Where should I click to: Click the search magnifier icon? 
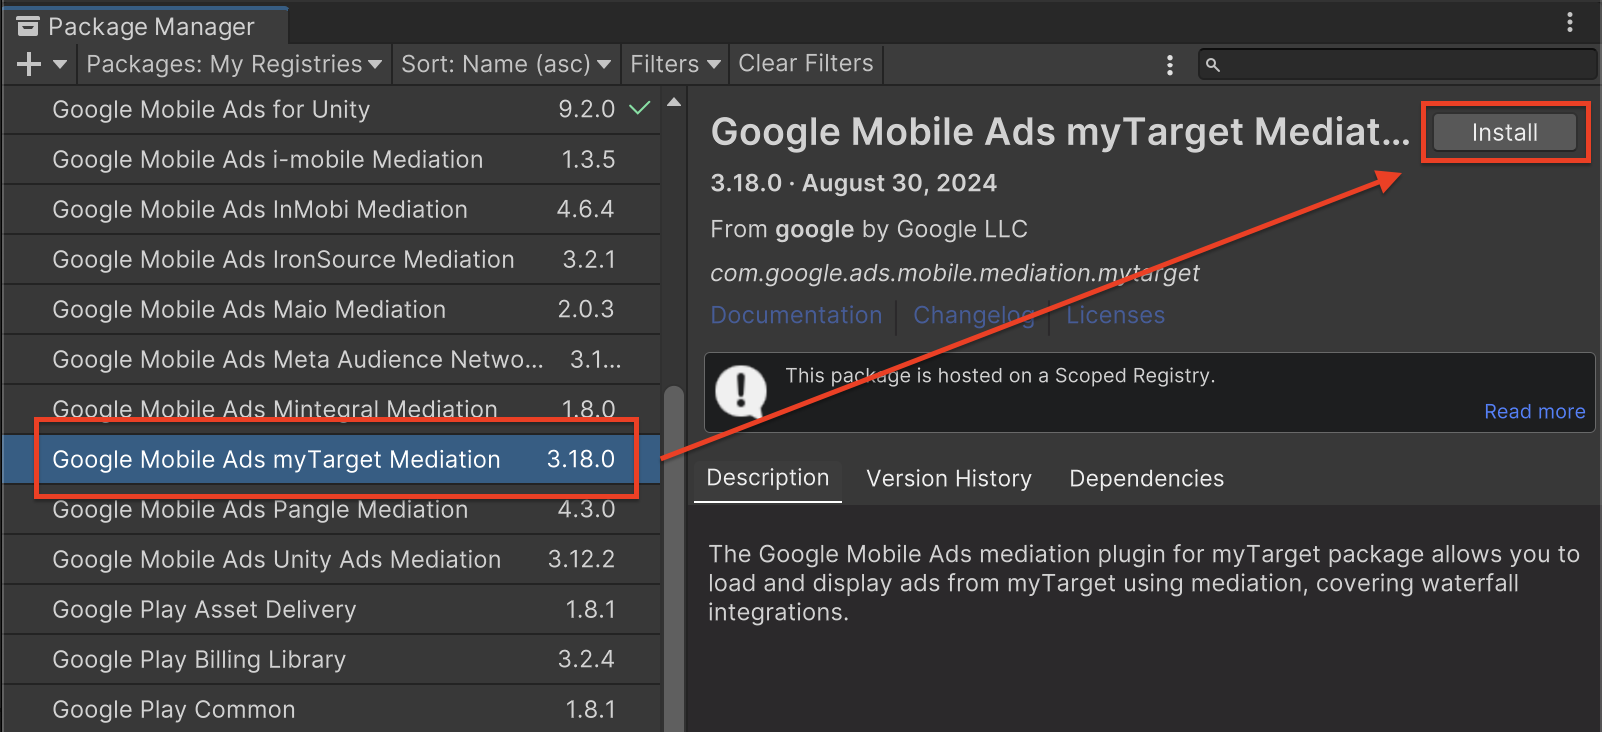[1213, 65]
